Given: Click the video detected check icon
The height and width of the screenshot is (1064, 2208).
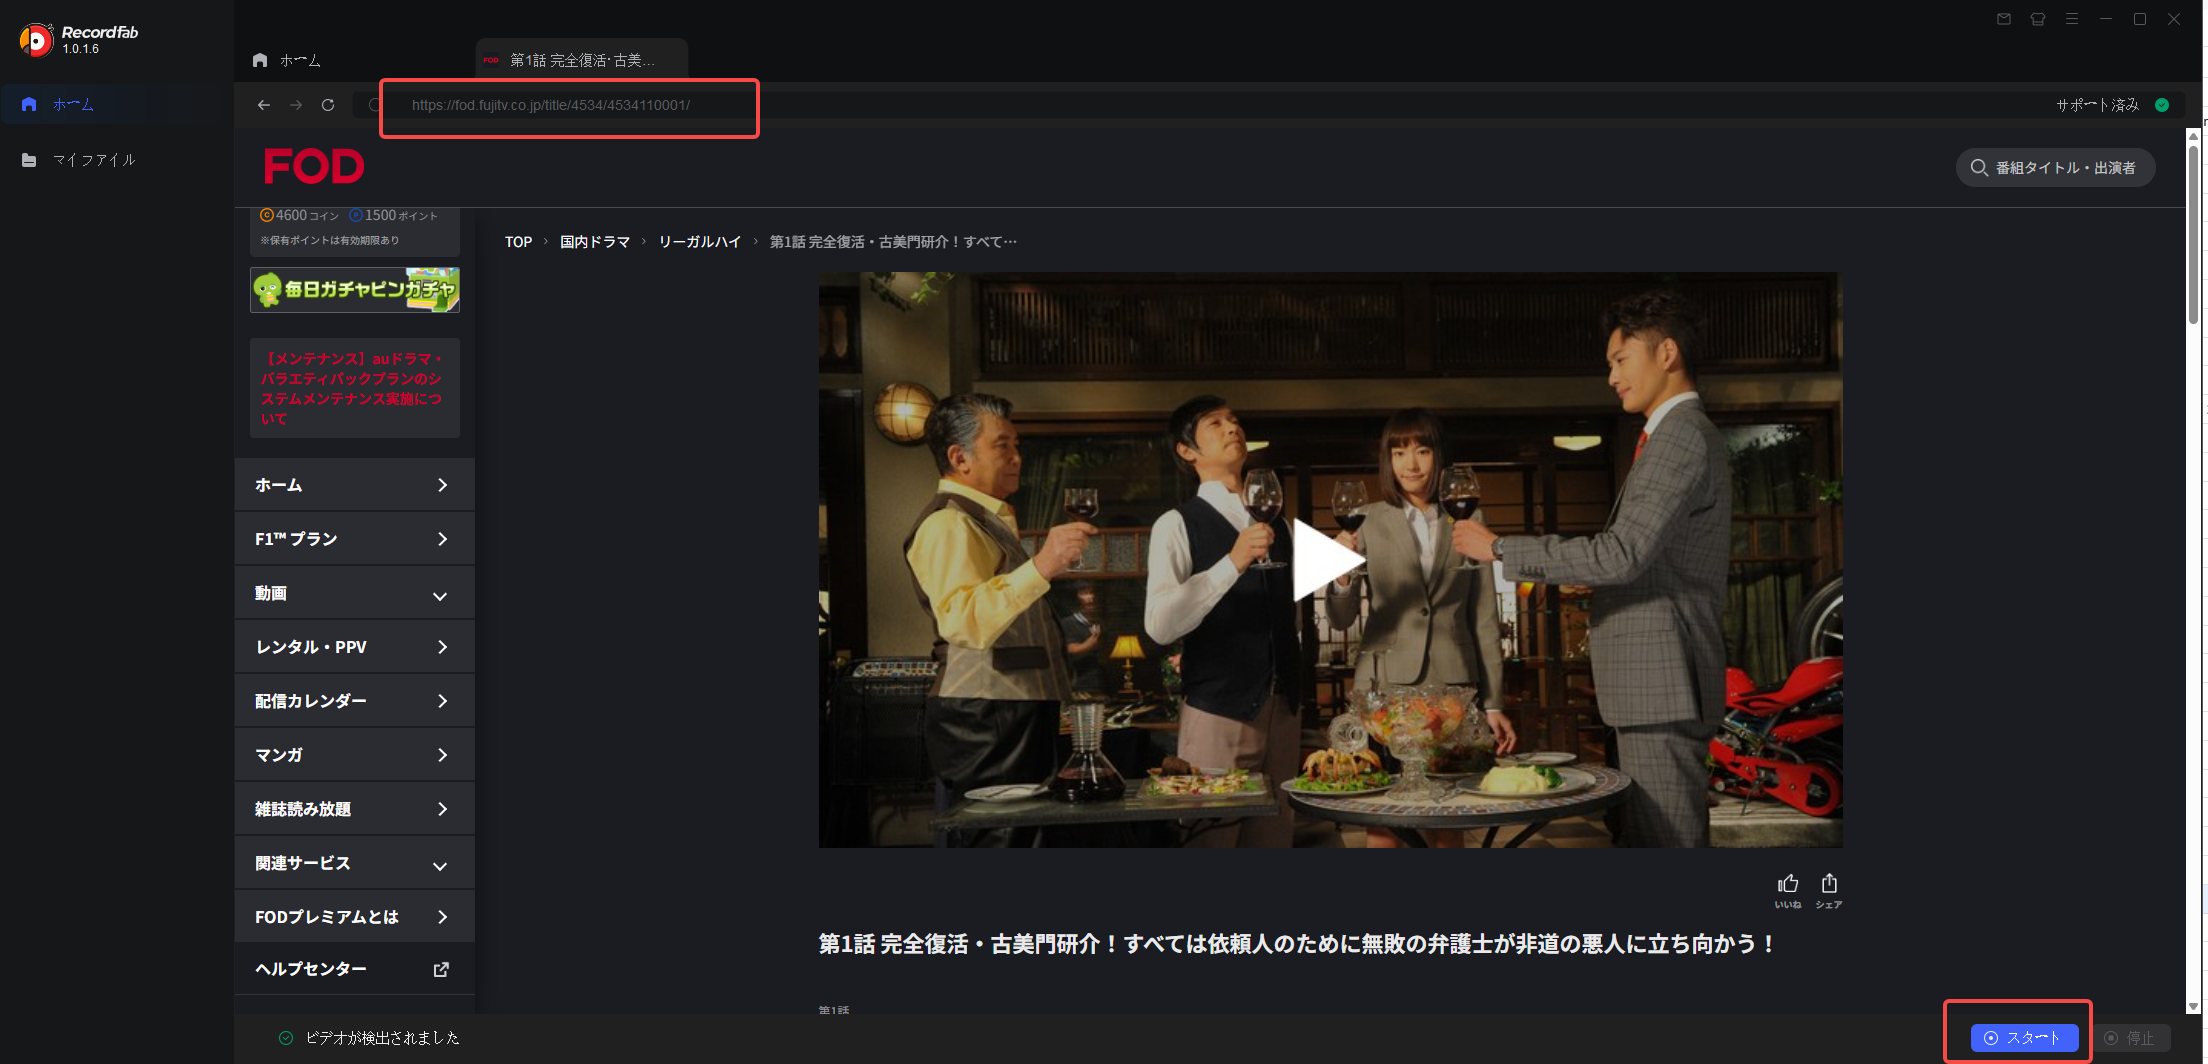Looking at the screenshot, I should (286, 1038).
